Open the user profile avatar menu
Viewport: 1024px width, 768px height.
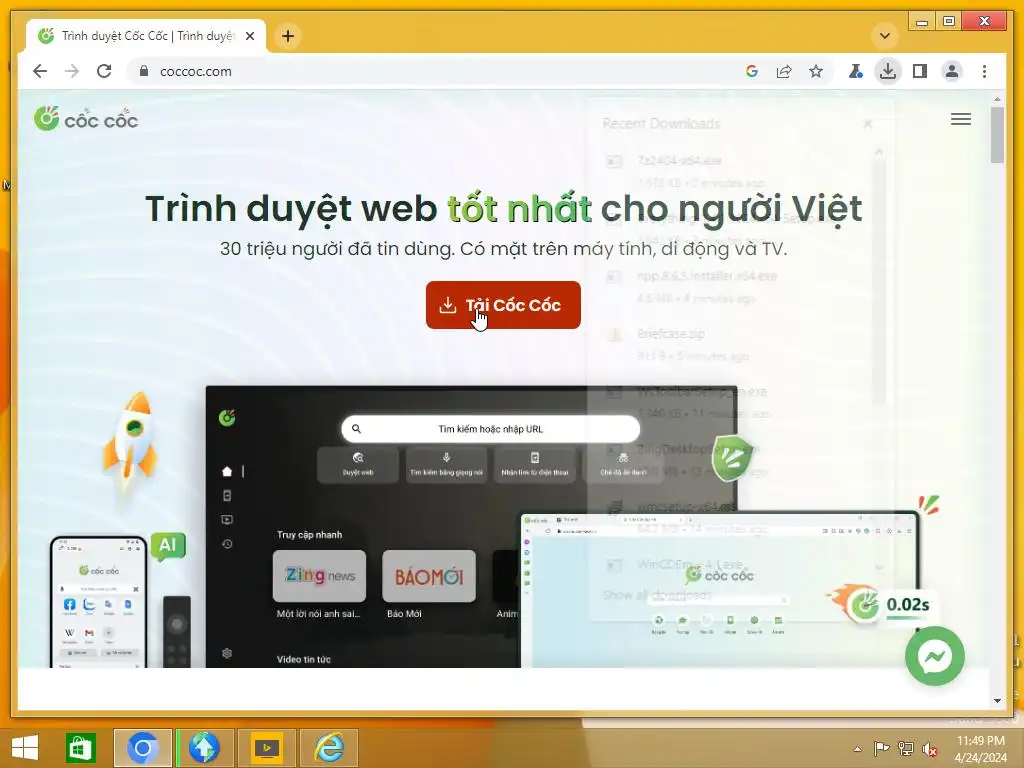click(952, 71)
